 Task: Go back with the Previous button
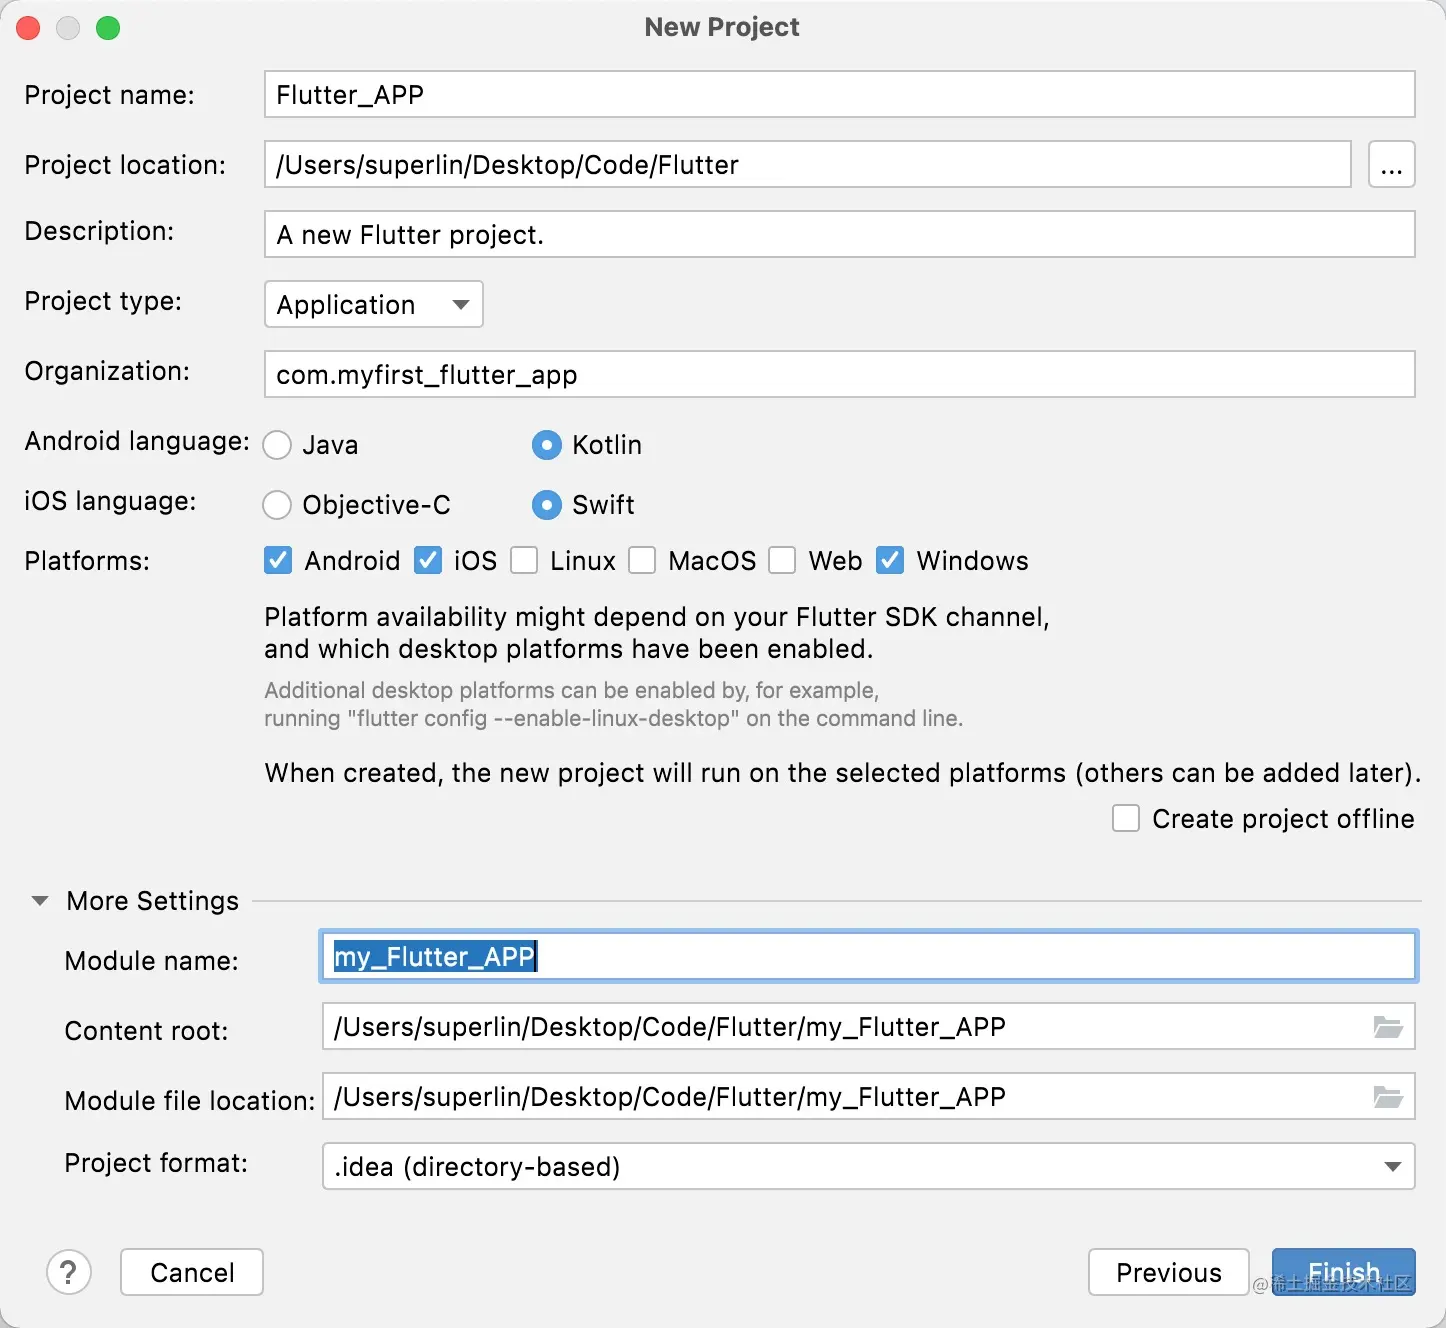pos(1168,1272)
